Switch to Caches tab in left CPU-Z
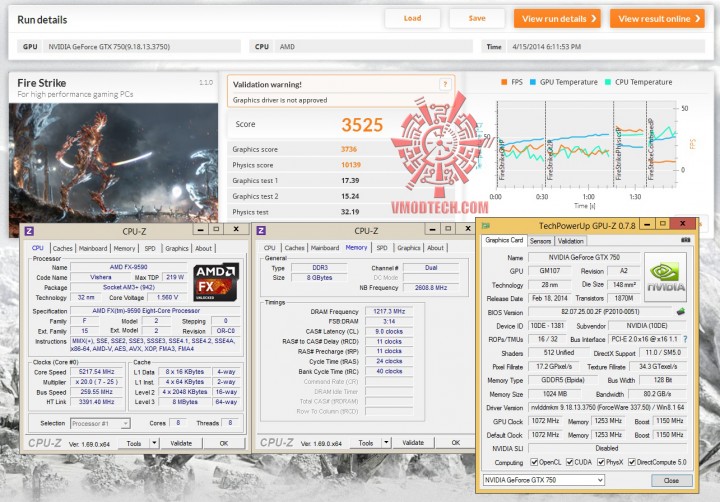Screen dimensions: 720x502 62,248
